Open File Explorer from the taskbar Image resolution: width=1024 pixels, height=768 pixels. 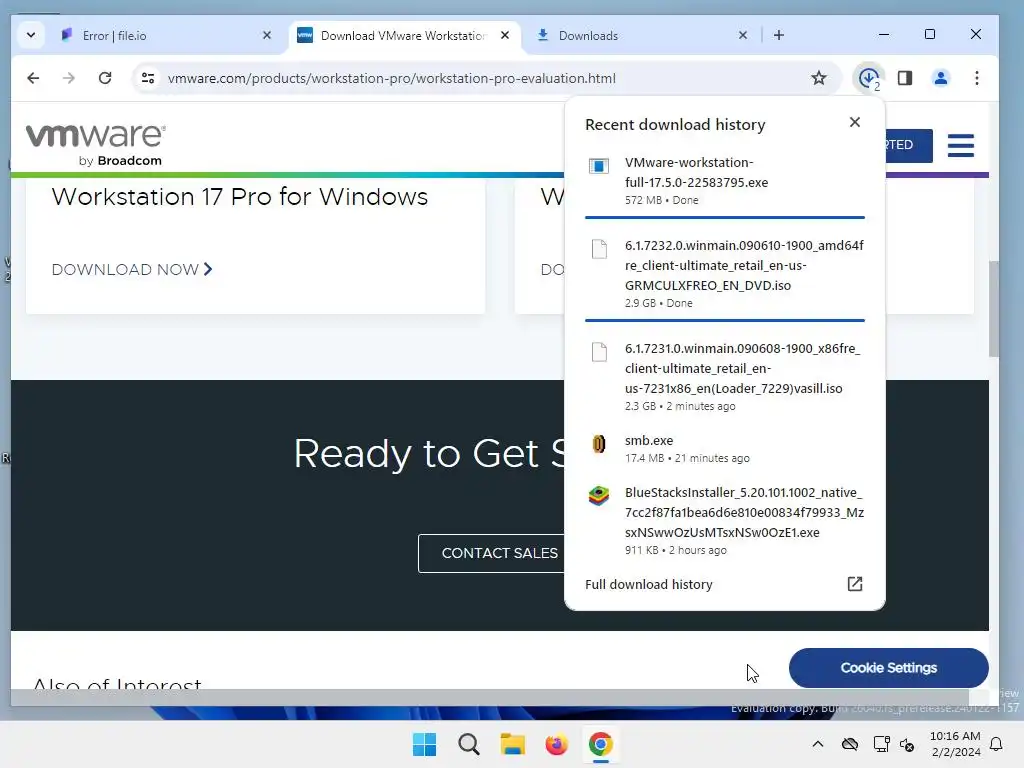tap(513, 744)
